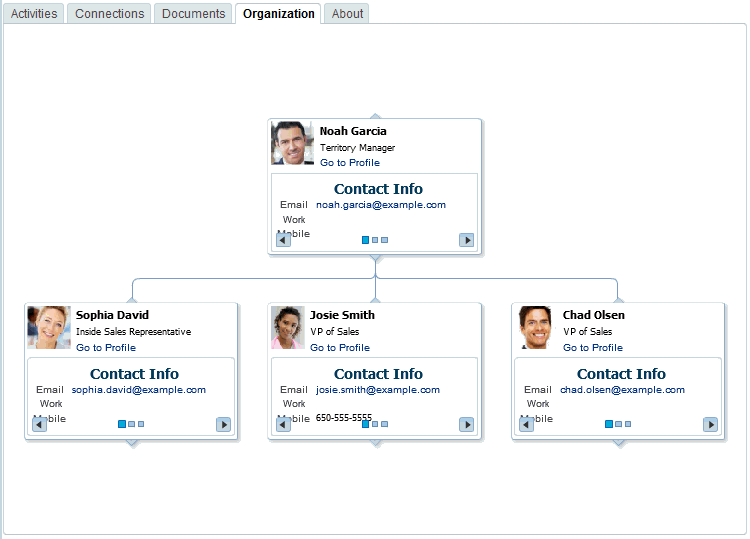This screenshot has width=750, height=539.
Task: Click next panel arrow on Josie Smith card
Action: [466, 424]
